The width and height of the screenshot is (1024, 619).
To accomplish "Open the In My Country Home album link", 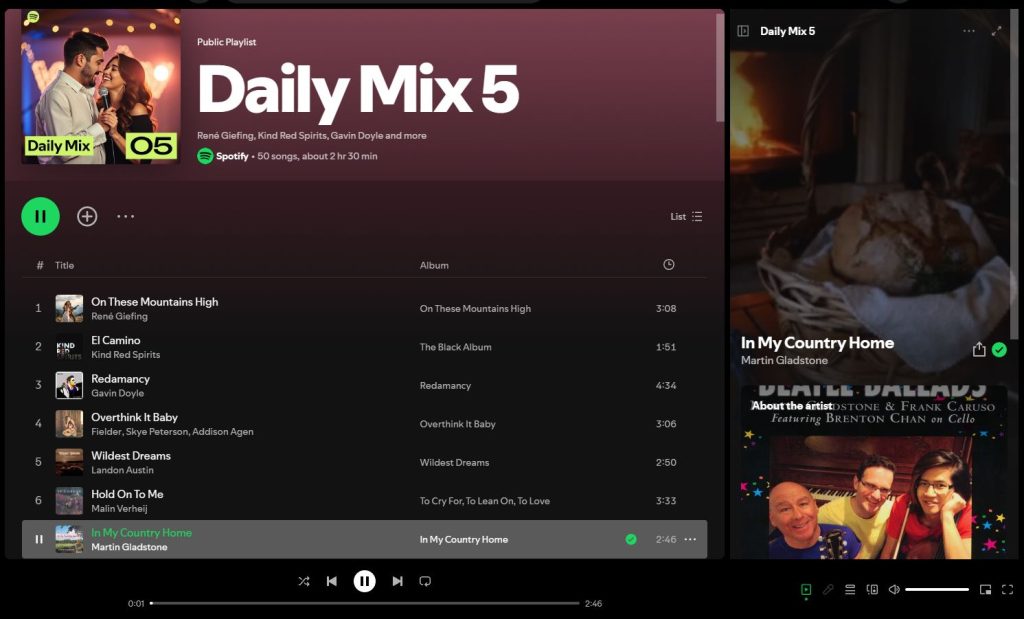I will (464, 539).
